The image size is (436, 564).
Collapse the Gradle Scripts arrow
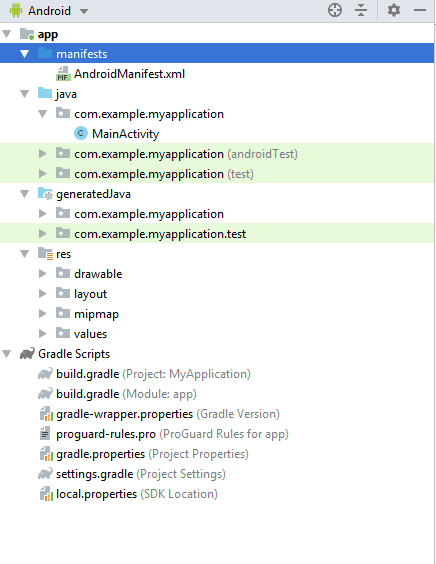pyautogui.click(x=7, y=354)
